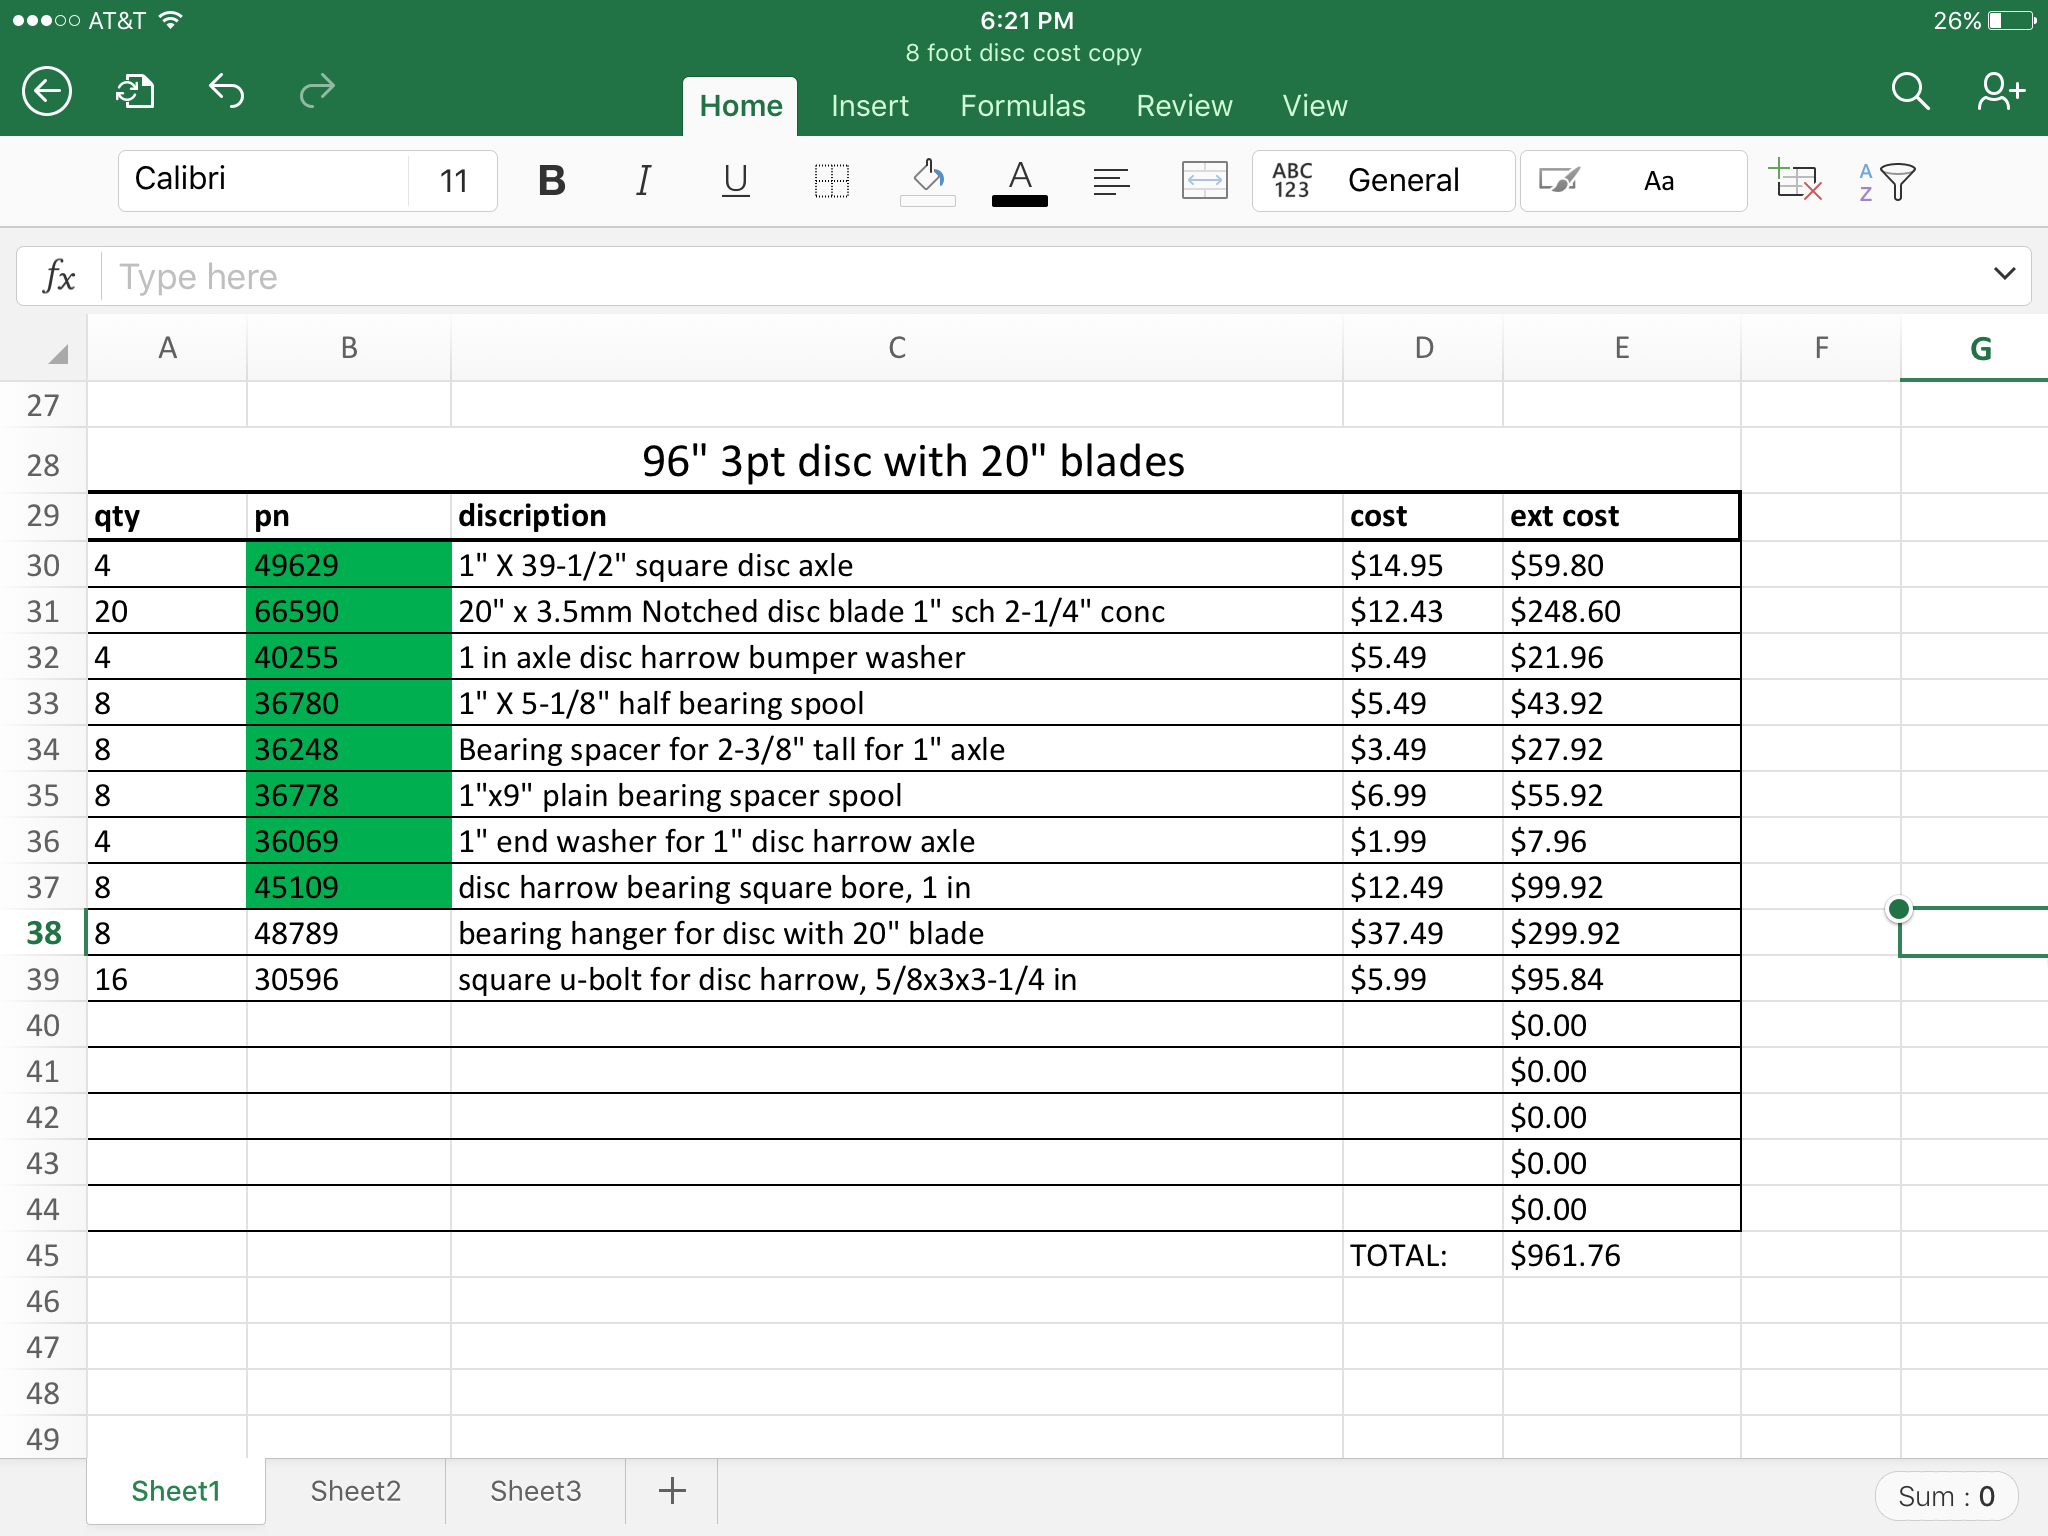This screenshot has height=1536, width=2048.
Task: Open the cell borders tool
Action: (x=831, y=181)
